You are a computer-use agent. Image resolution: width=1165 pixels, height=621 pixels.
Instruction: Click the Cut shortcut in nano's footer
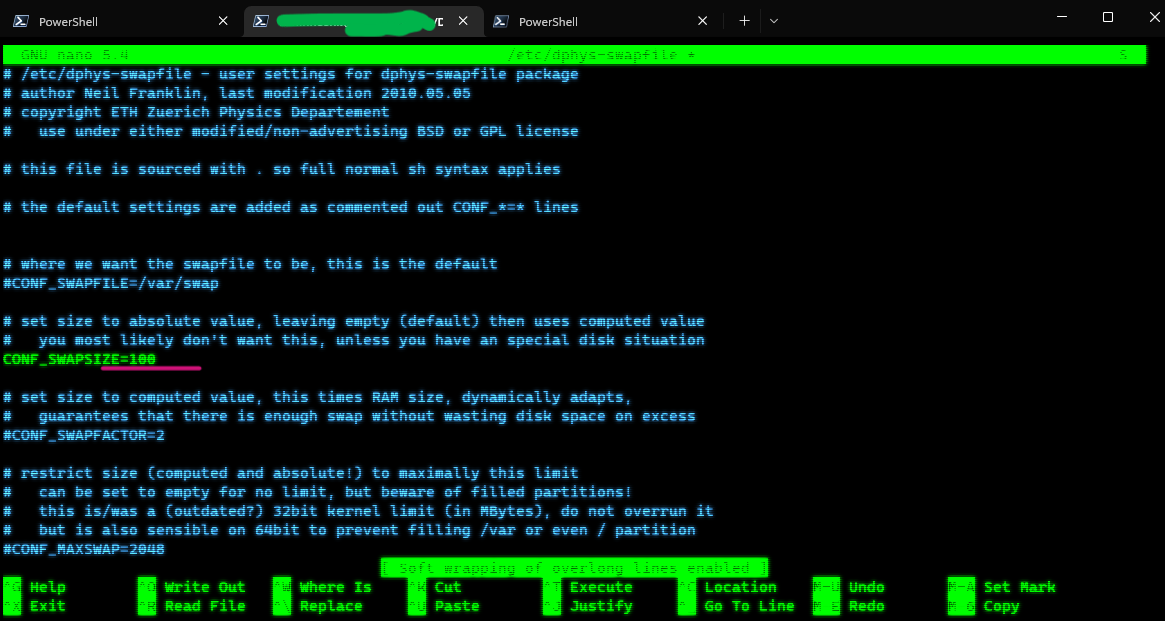click(448, 588)
